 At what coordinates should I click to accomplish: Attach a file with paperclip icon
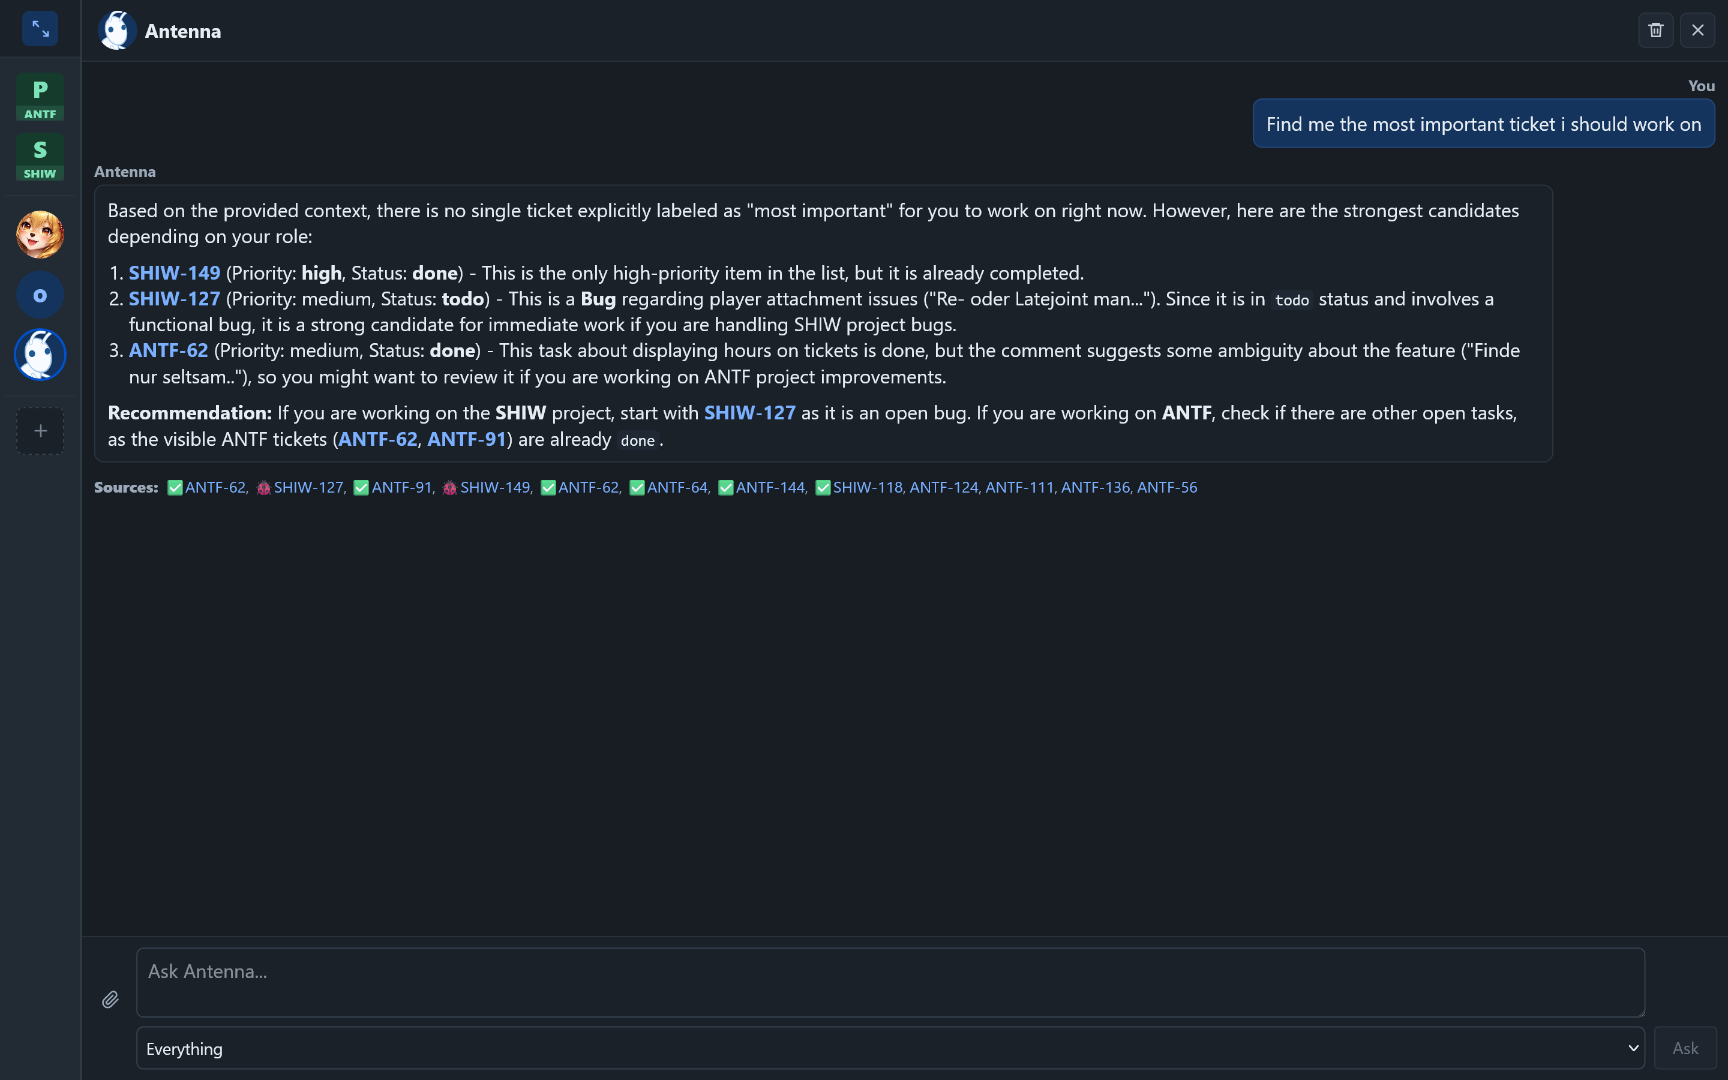[x=110, y=999]
